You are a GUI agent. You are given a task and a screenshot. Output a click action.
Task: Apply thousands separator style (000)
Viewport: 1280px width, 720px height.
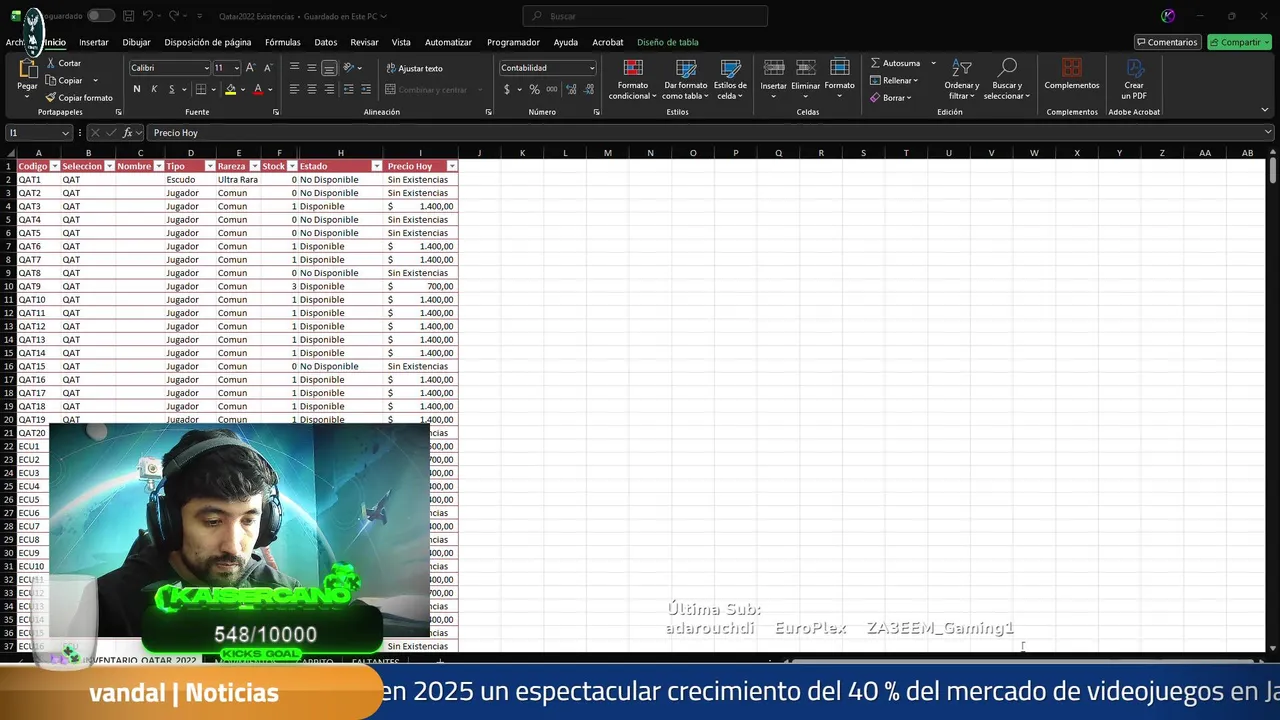[x=551, y=89]
